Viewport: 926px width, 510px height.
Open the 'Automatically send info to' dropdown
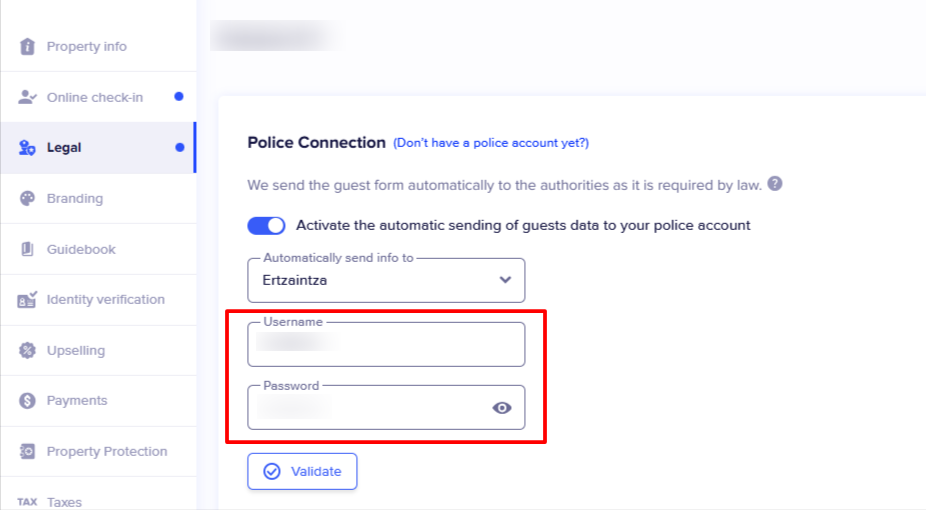385,280
